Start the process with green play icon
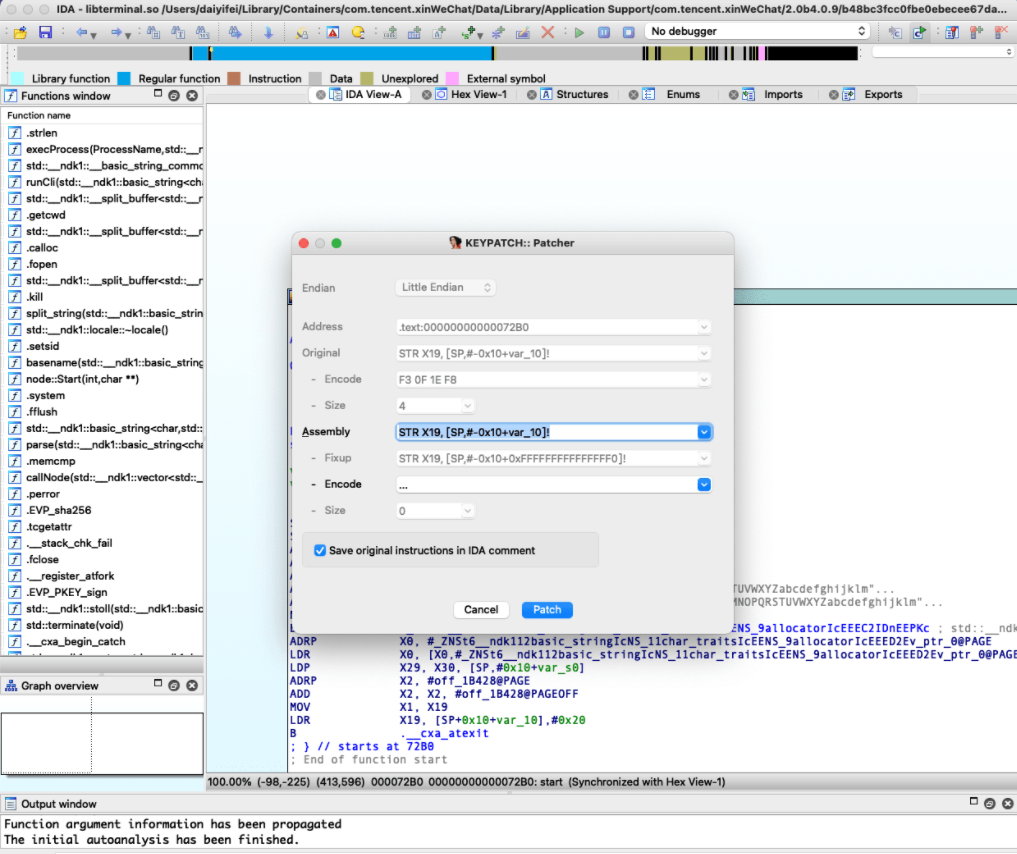1017x854 pixels. (x=579, y=32)
